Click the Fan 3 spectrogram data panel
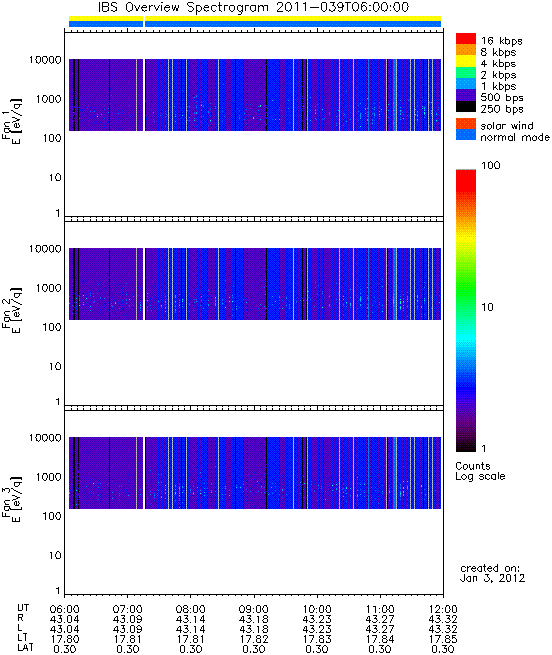The width and height of the screenshot is (552, 655). pyautogui.click(x=255, y=472)
